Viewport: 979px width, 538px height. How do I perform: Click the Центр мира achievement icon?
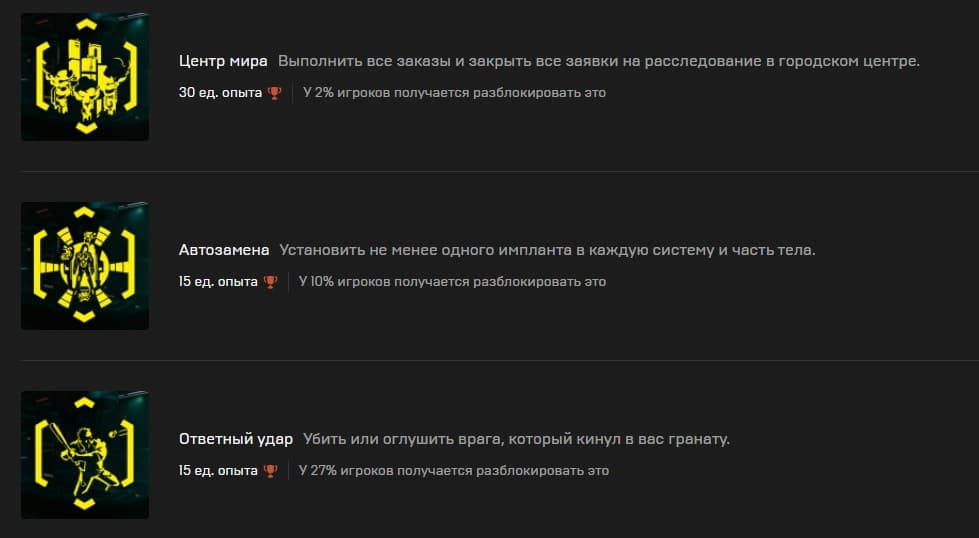click(x=85, y=77)
